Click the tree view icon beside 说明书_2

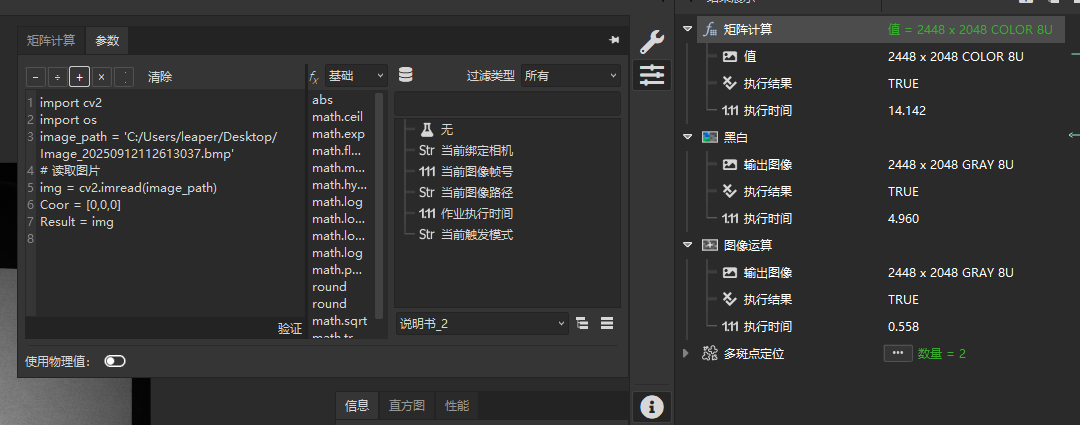[x=583, y=323]
